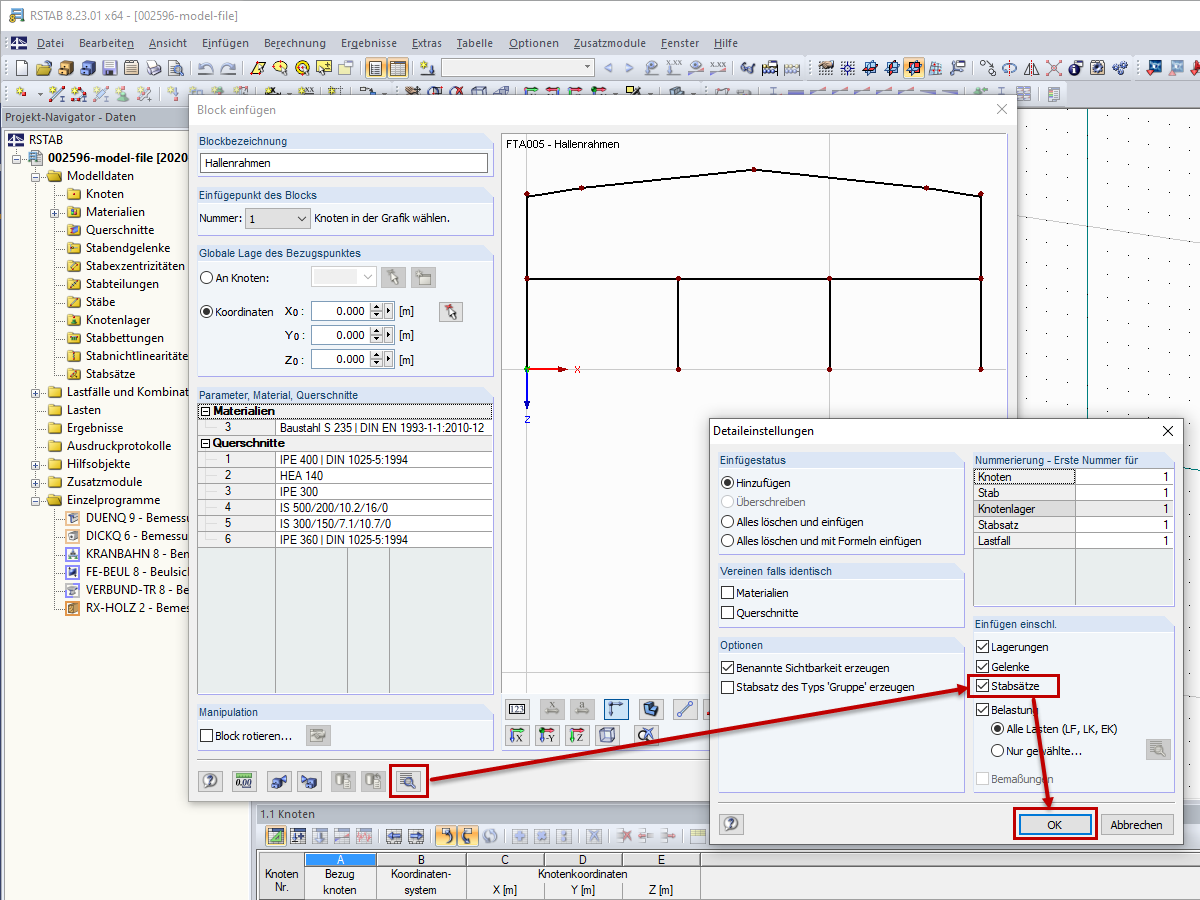Click the zoom-all icon in preview toolbar
Screen dimensions: 1200x900
click(647, 736)
